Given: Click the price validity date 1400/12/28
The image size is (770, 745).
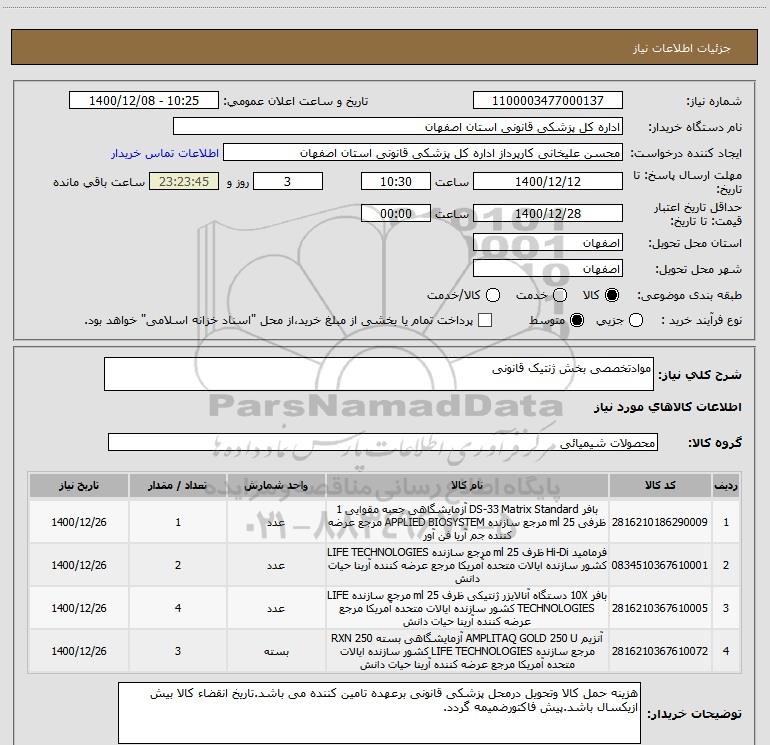Looking at the screenshot, I should [548, 213].
